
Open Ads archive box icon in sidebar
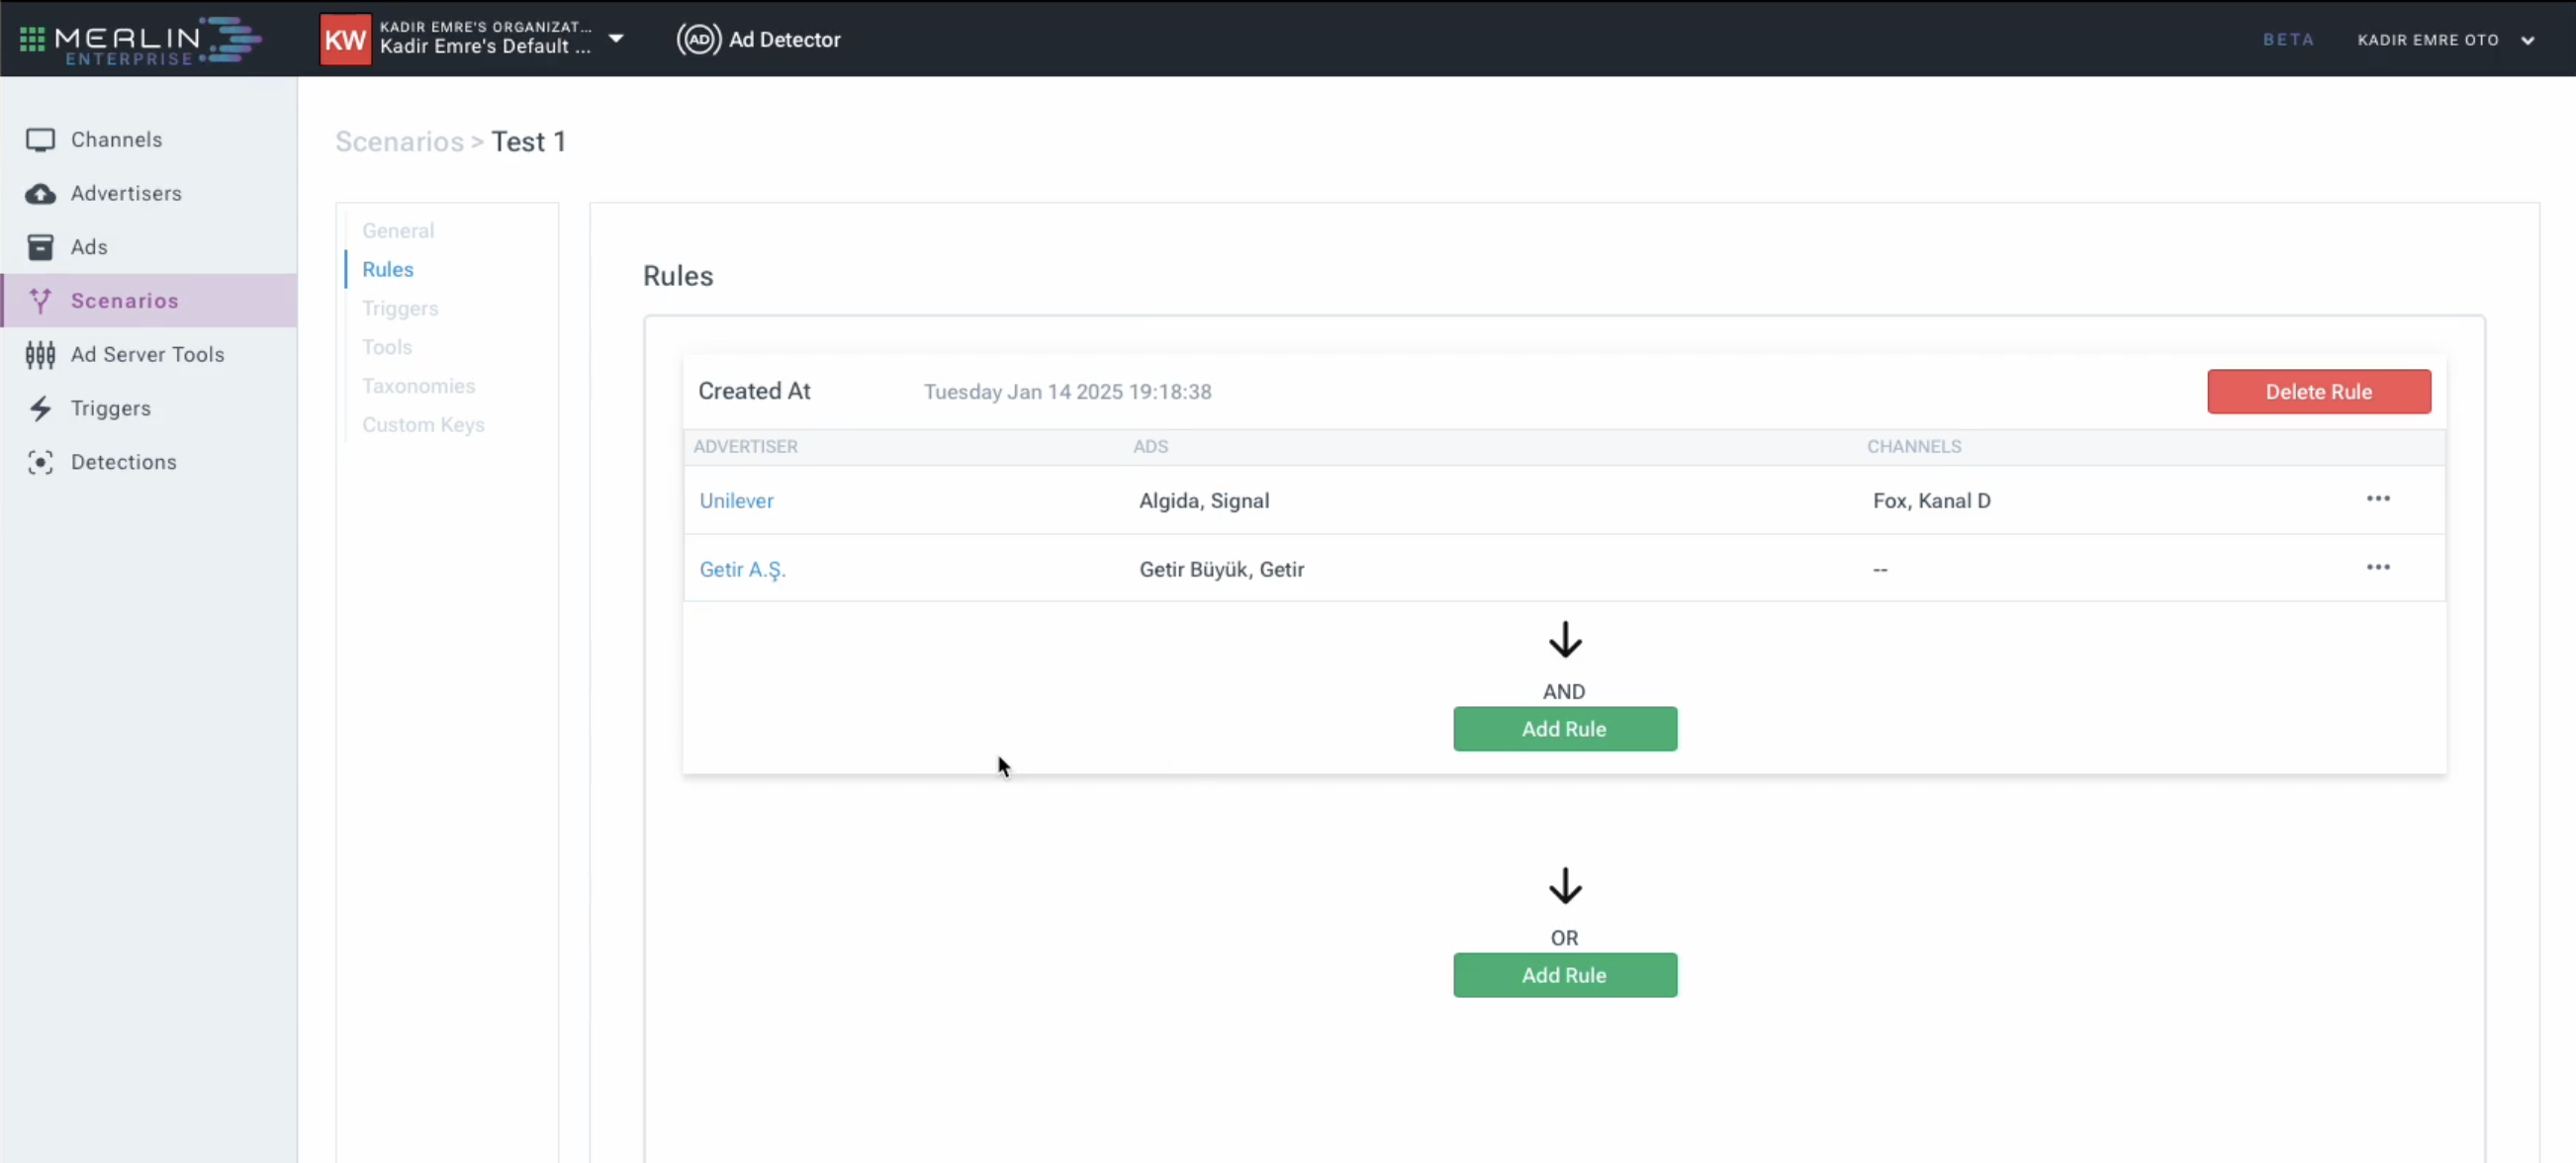click(x=40, y=247)
